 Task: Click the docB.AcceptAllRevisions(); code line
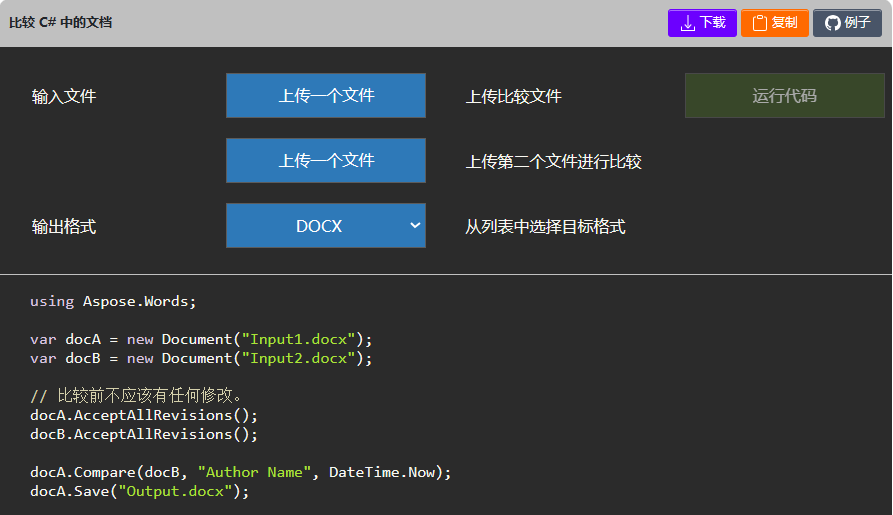click(x=144, y=434)
